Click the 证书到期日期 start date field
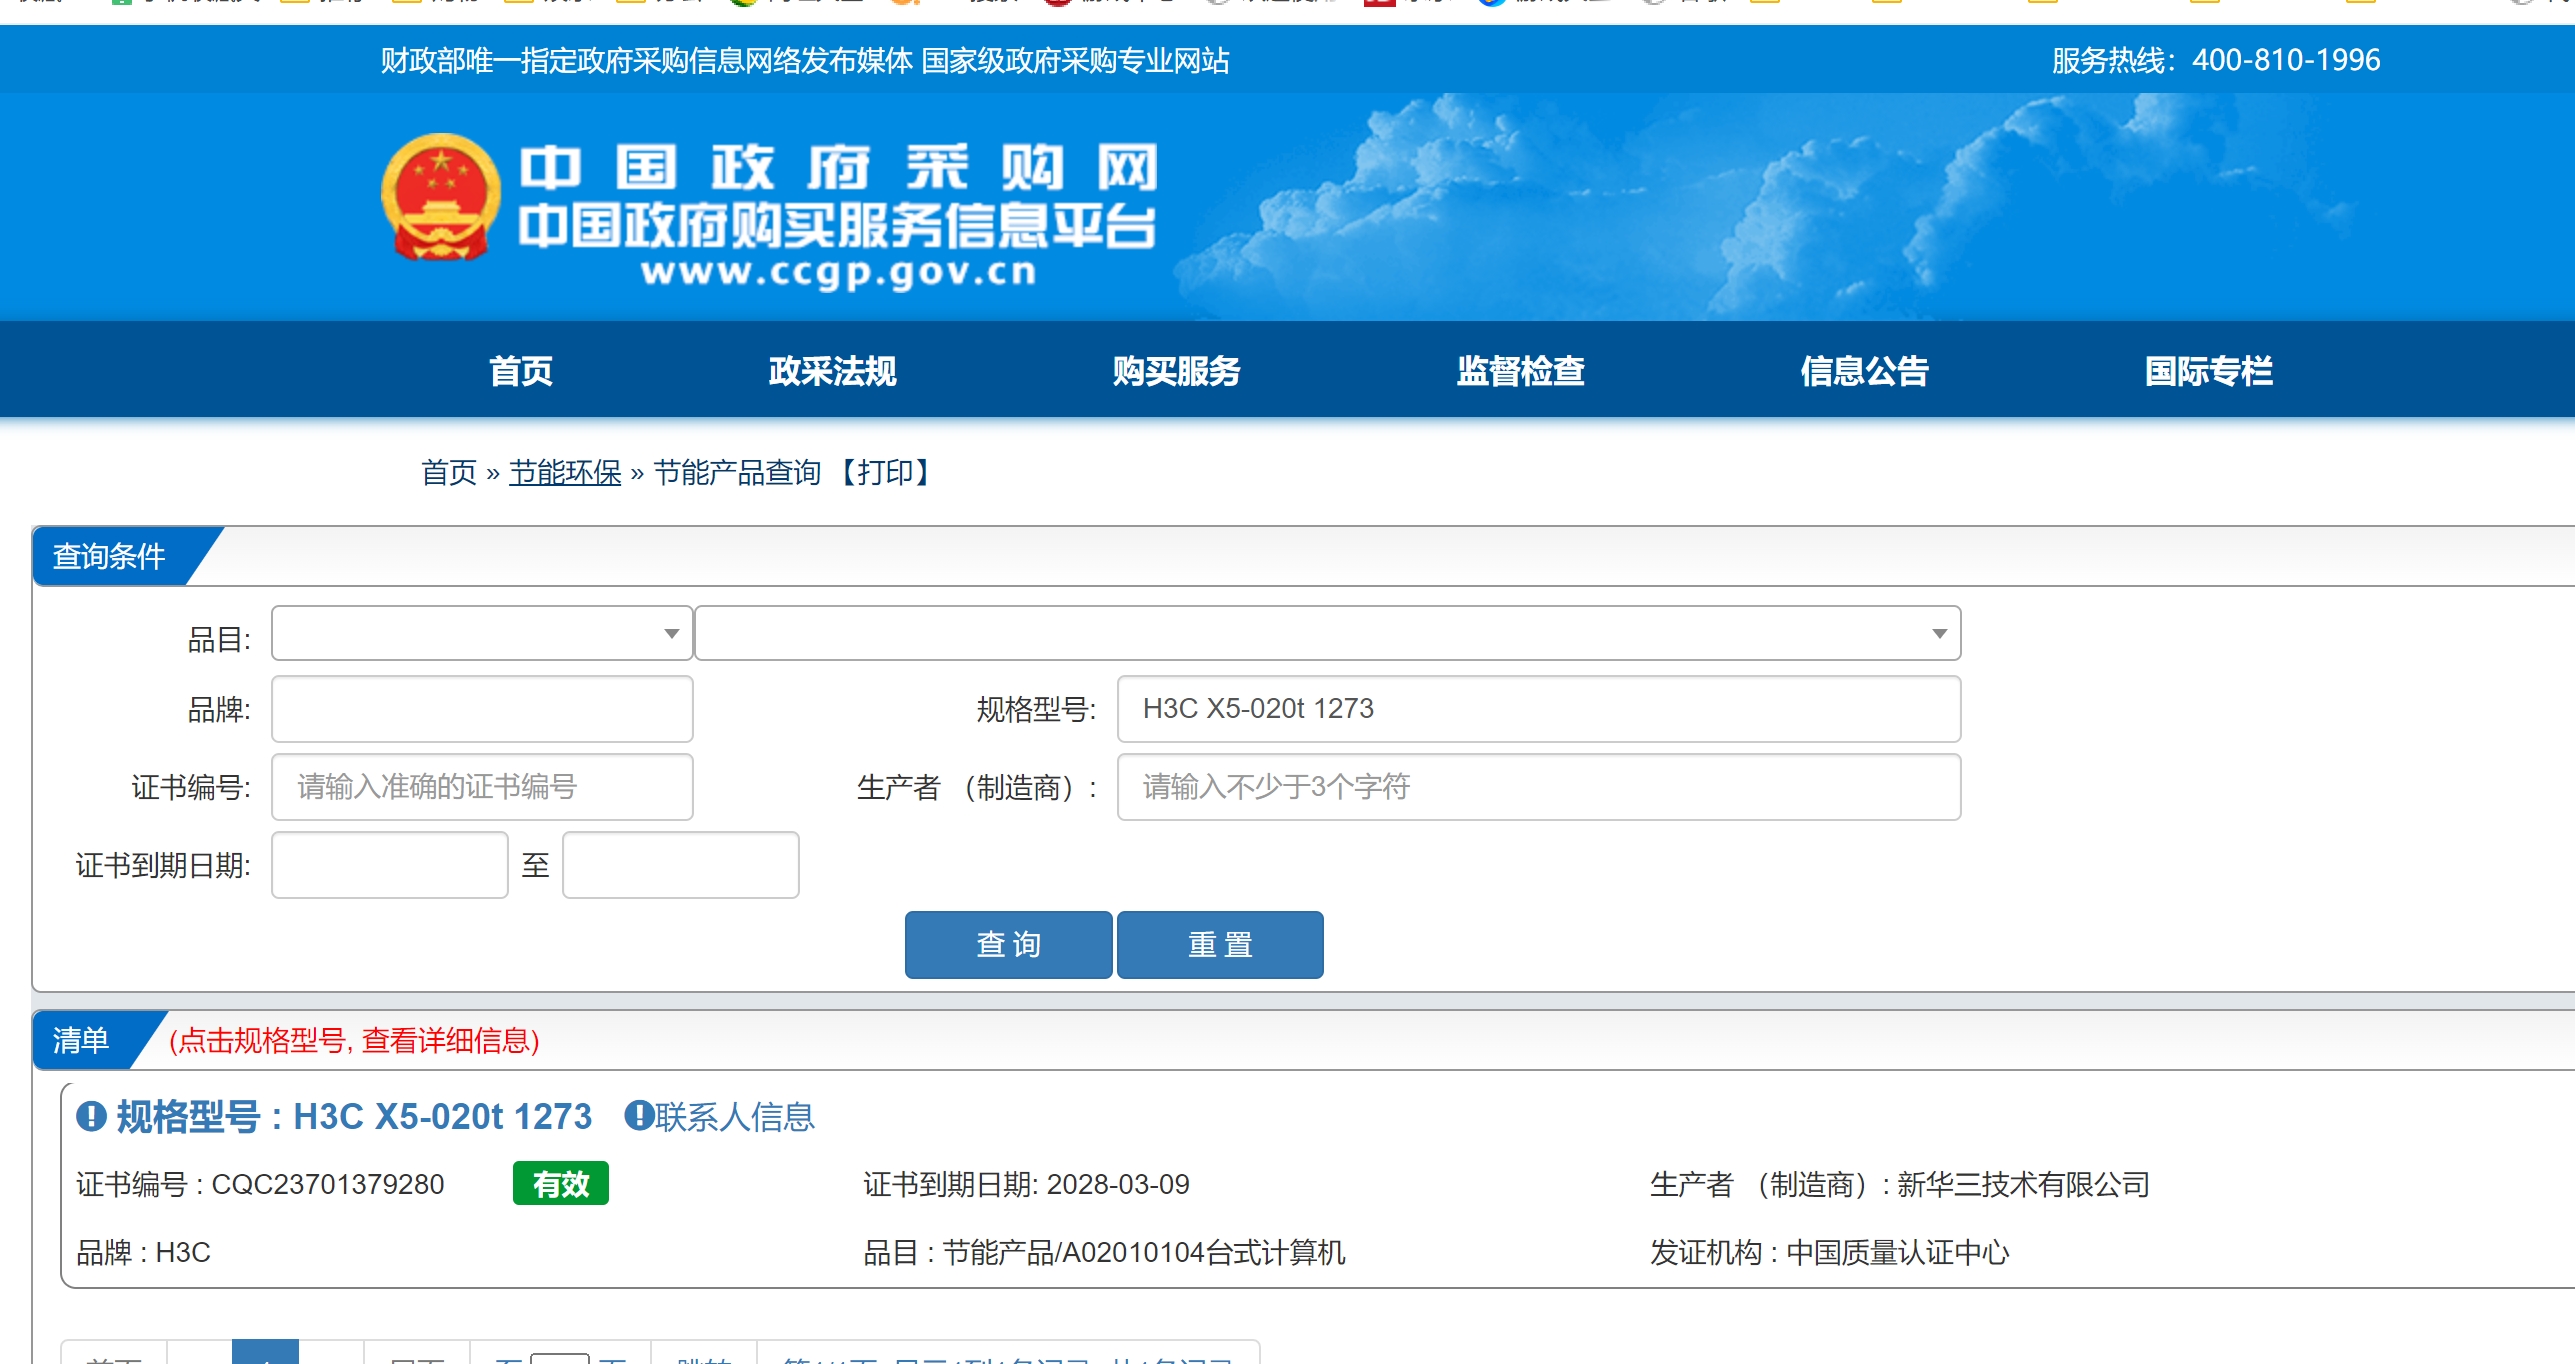 tap(390, 865)
